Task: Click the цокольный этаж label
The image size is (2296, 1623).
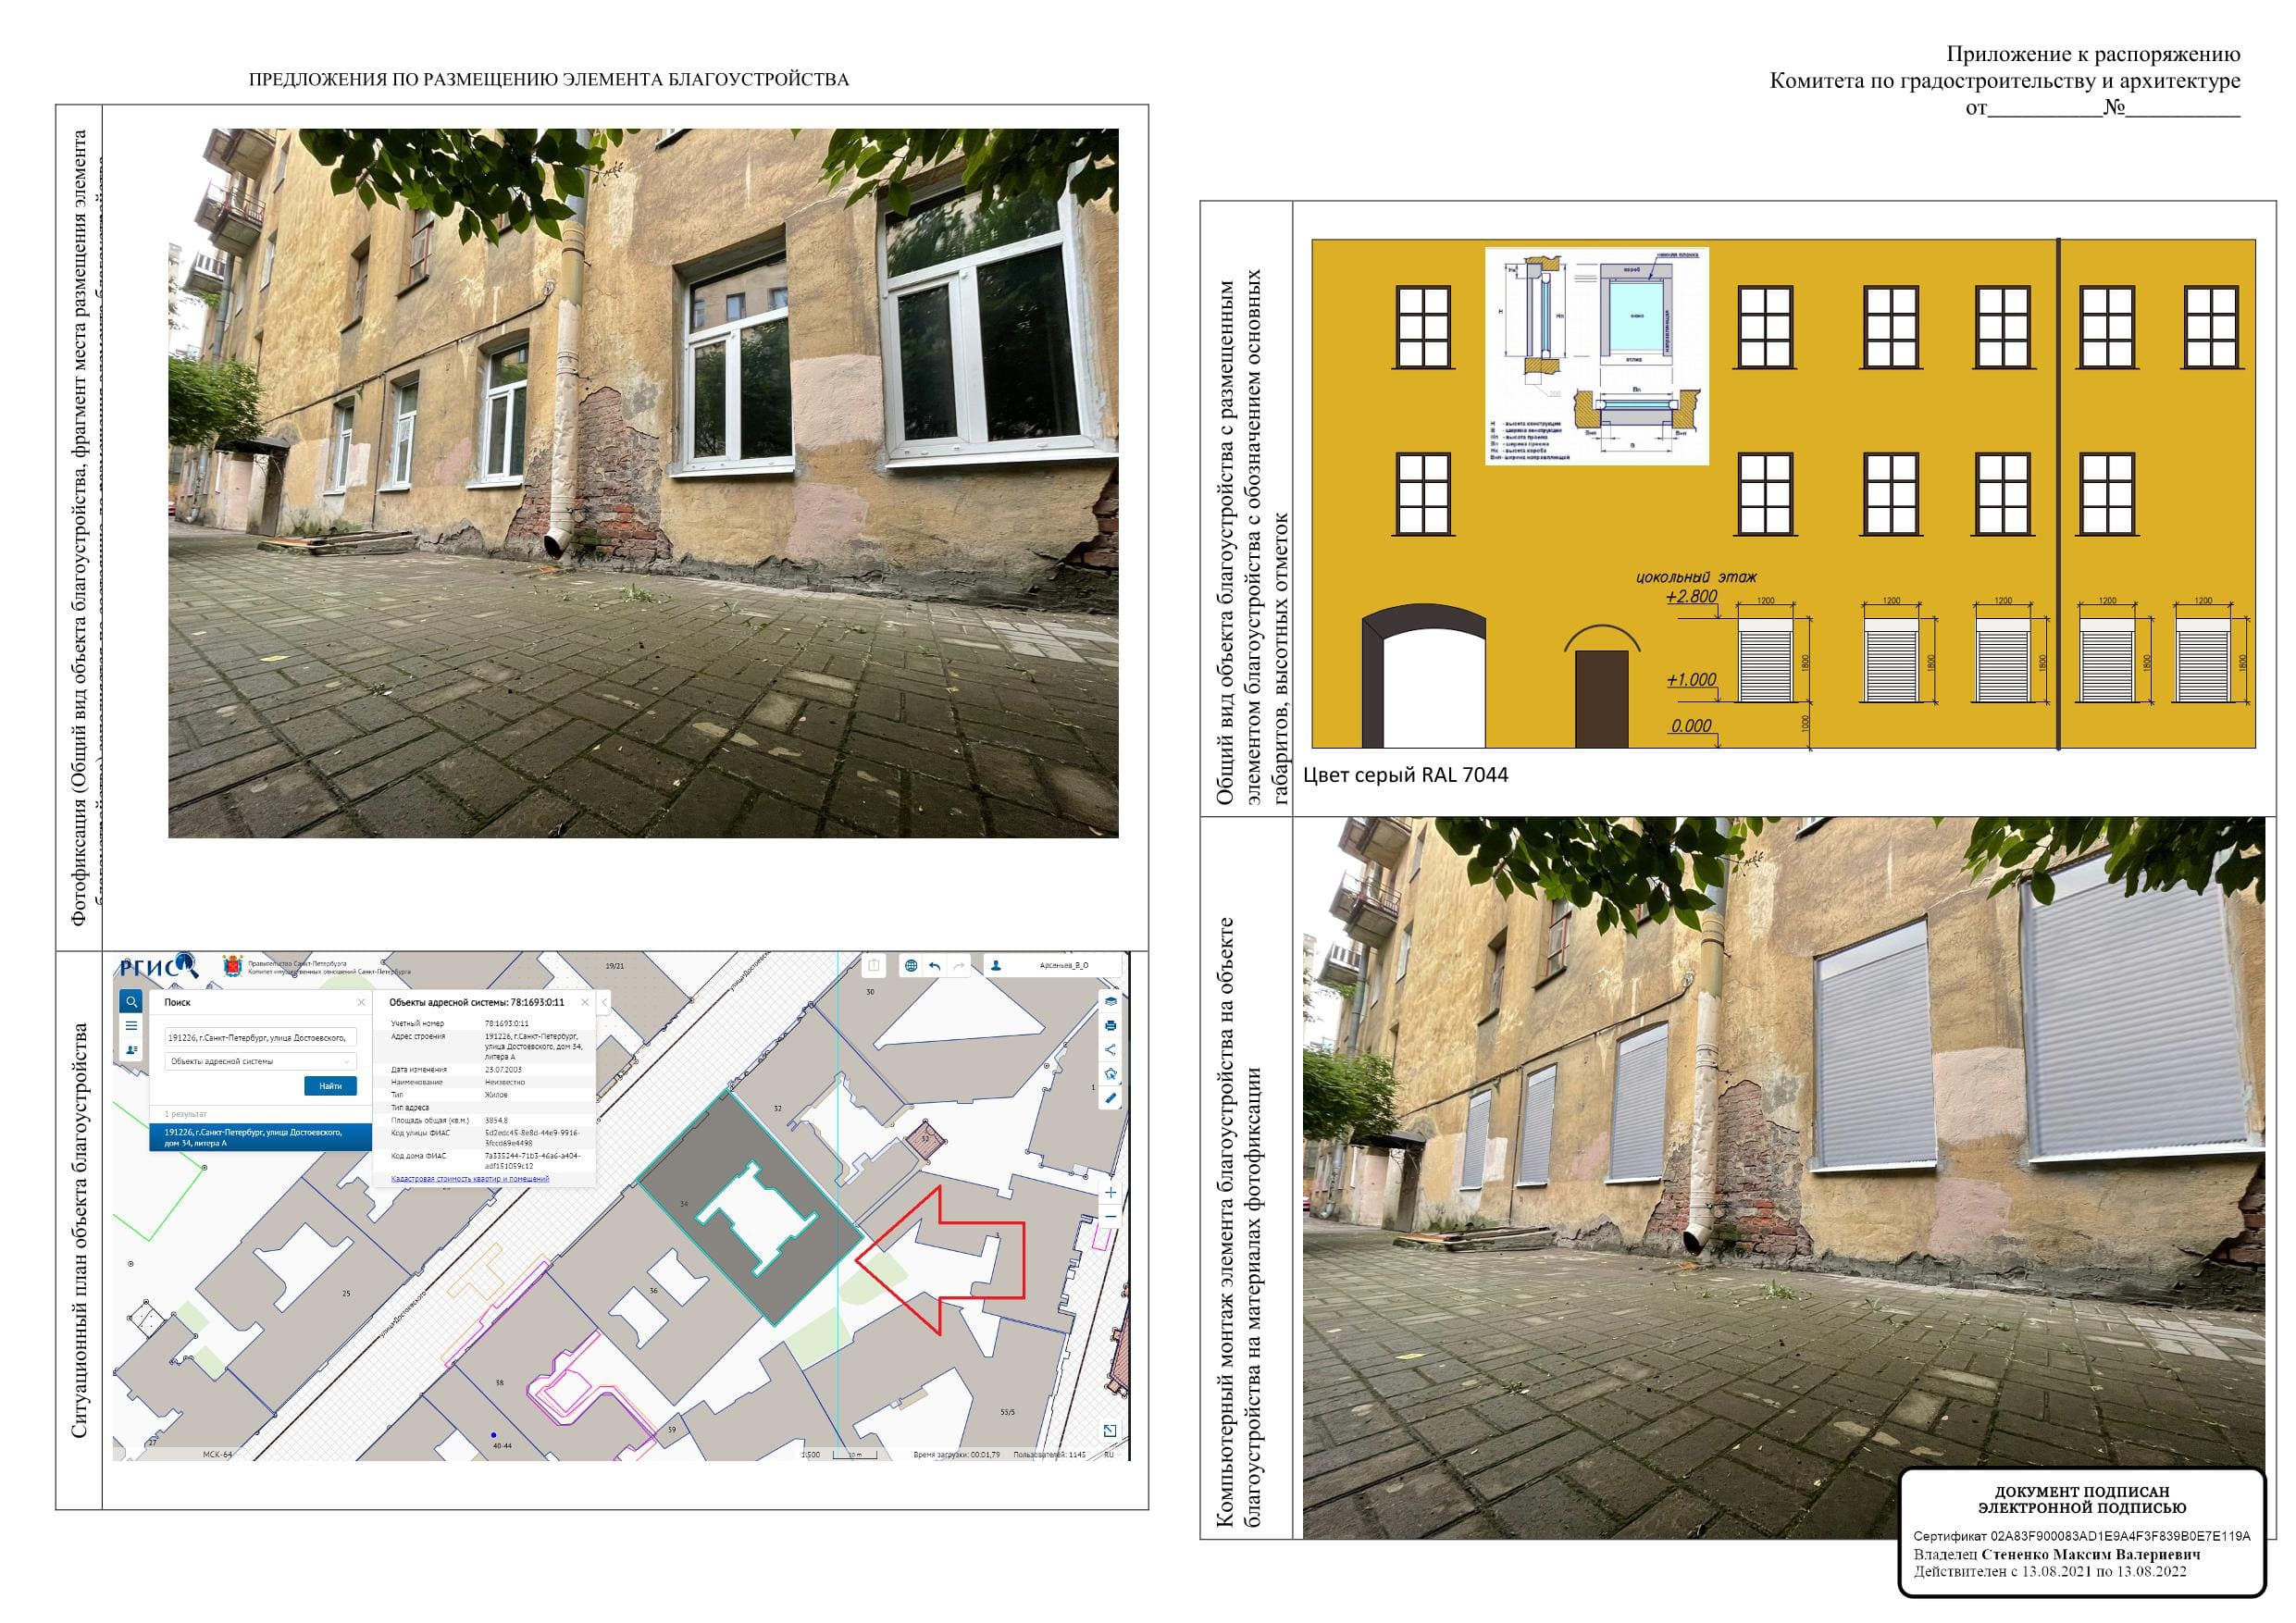Action: coord(1696,577)
